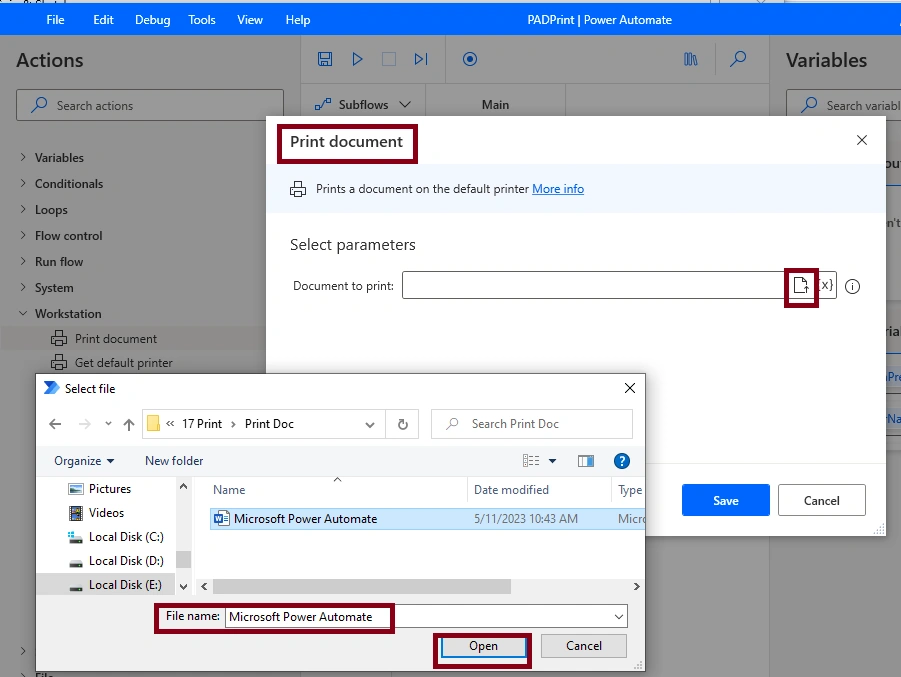Click the Save flow icon in toolbar

[x=325, y=59]
